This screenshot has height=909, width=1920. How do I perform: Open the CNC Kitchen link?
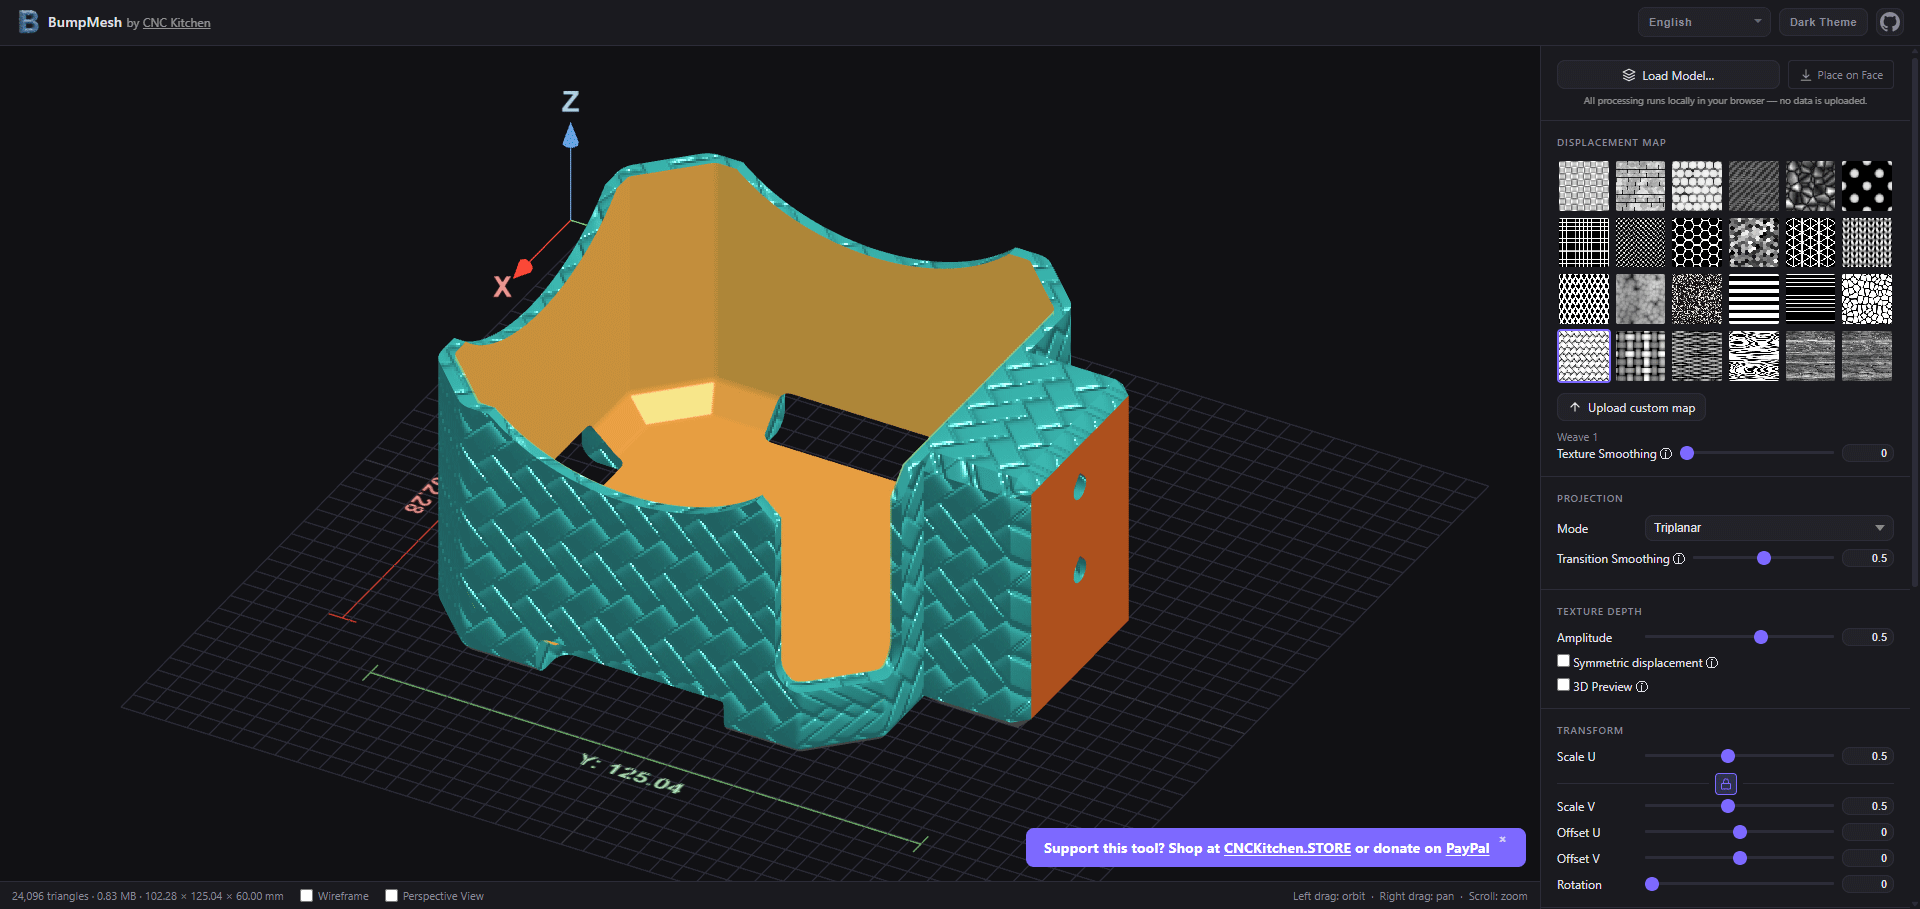coord(176,23)
